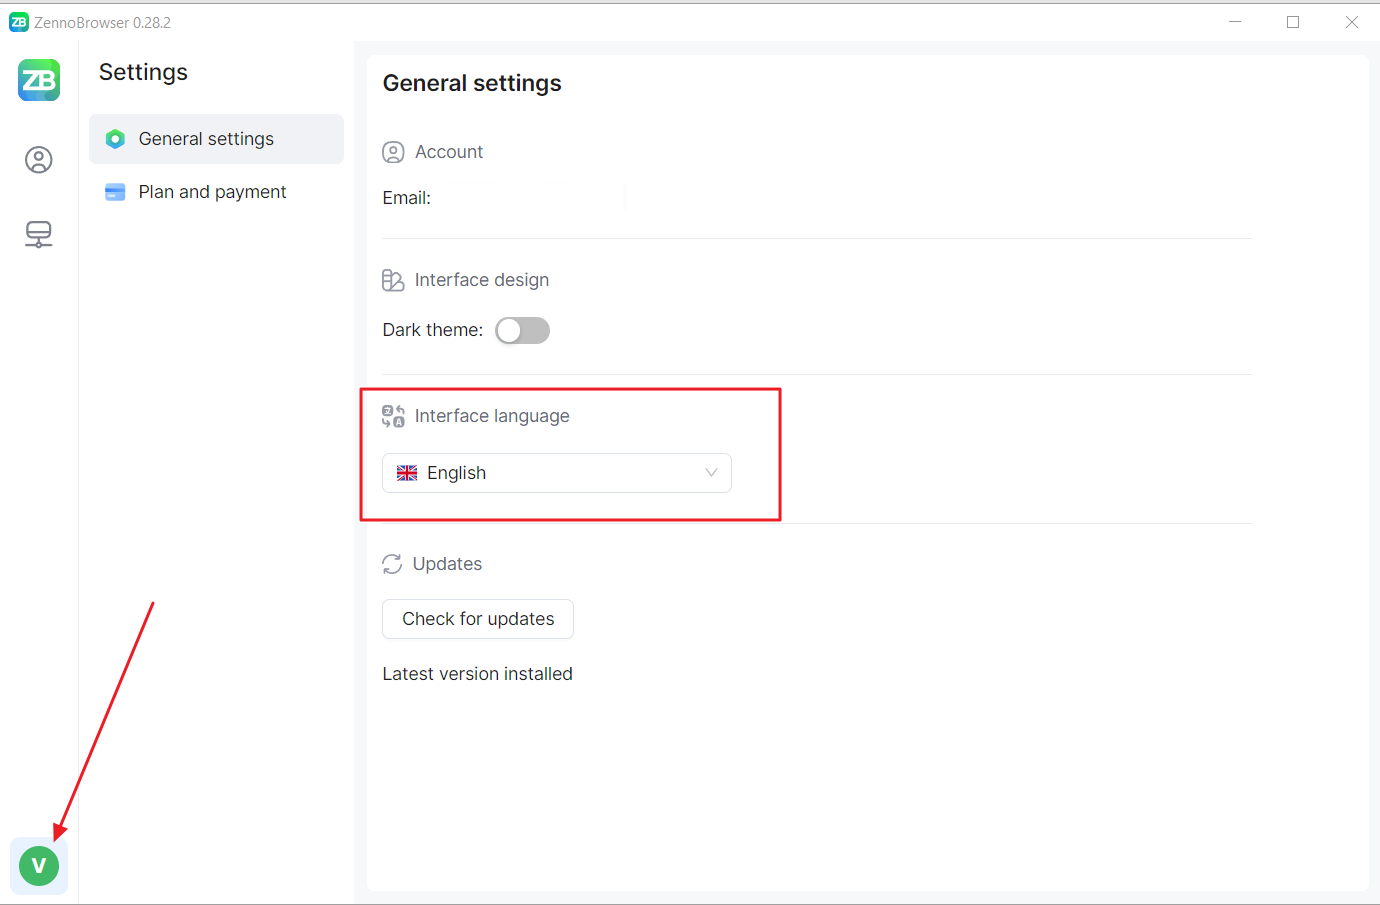Switch to Plan and payment section
This screenshot has height=905, width=1380.
click(x=212, y=192)
